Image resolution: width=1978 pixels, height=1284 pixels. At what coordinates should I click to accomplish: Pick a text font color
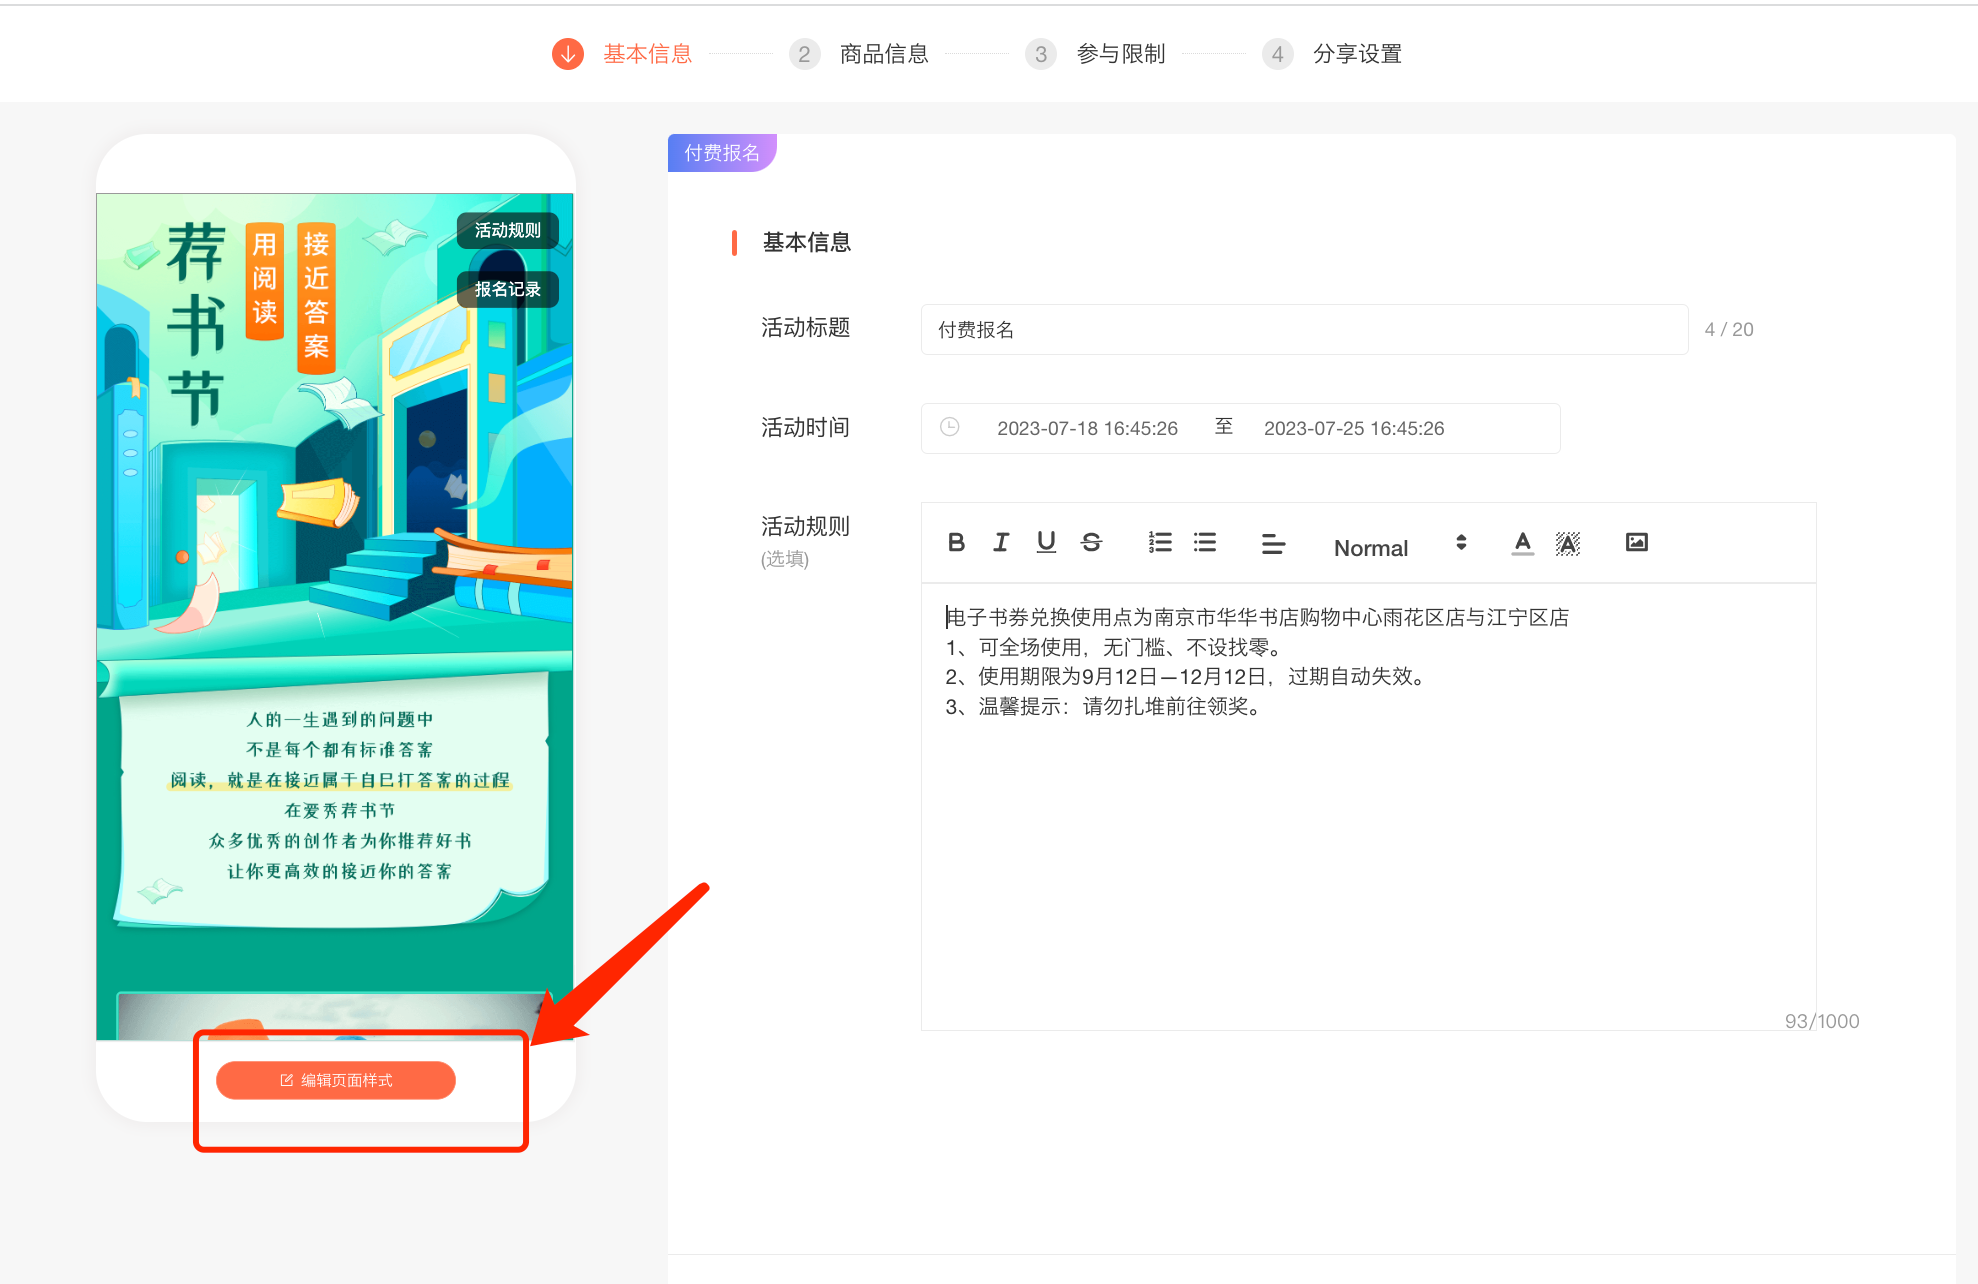tap(1522, 543)
